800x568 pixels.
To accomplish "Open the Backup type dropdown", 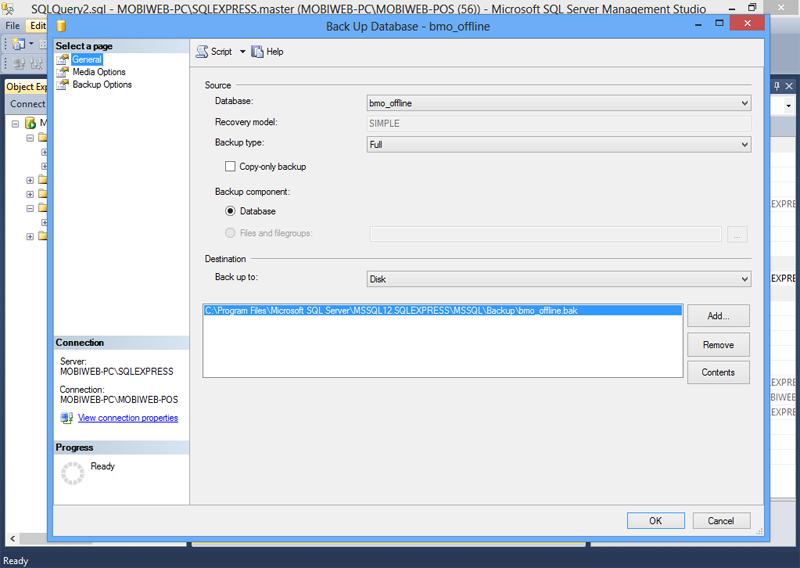I will pyautogui.click(x=559, y=144).
